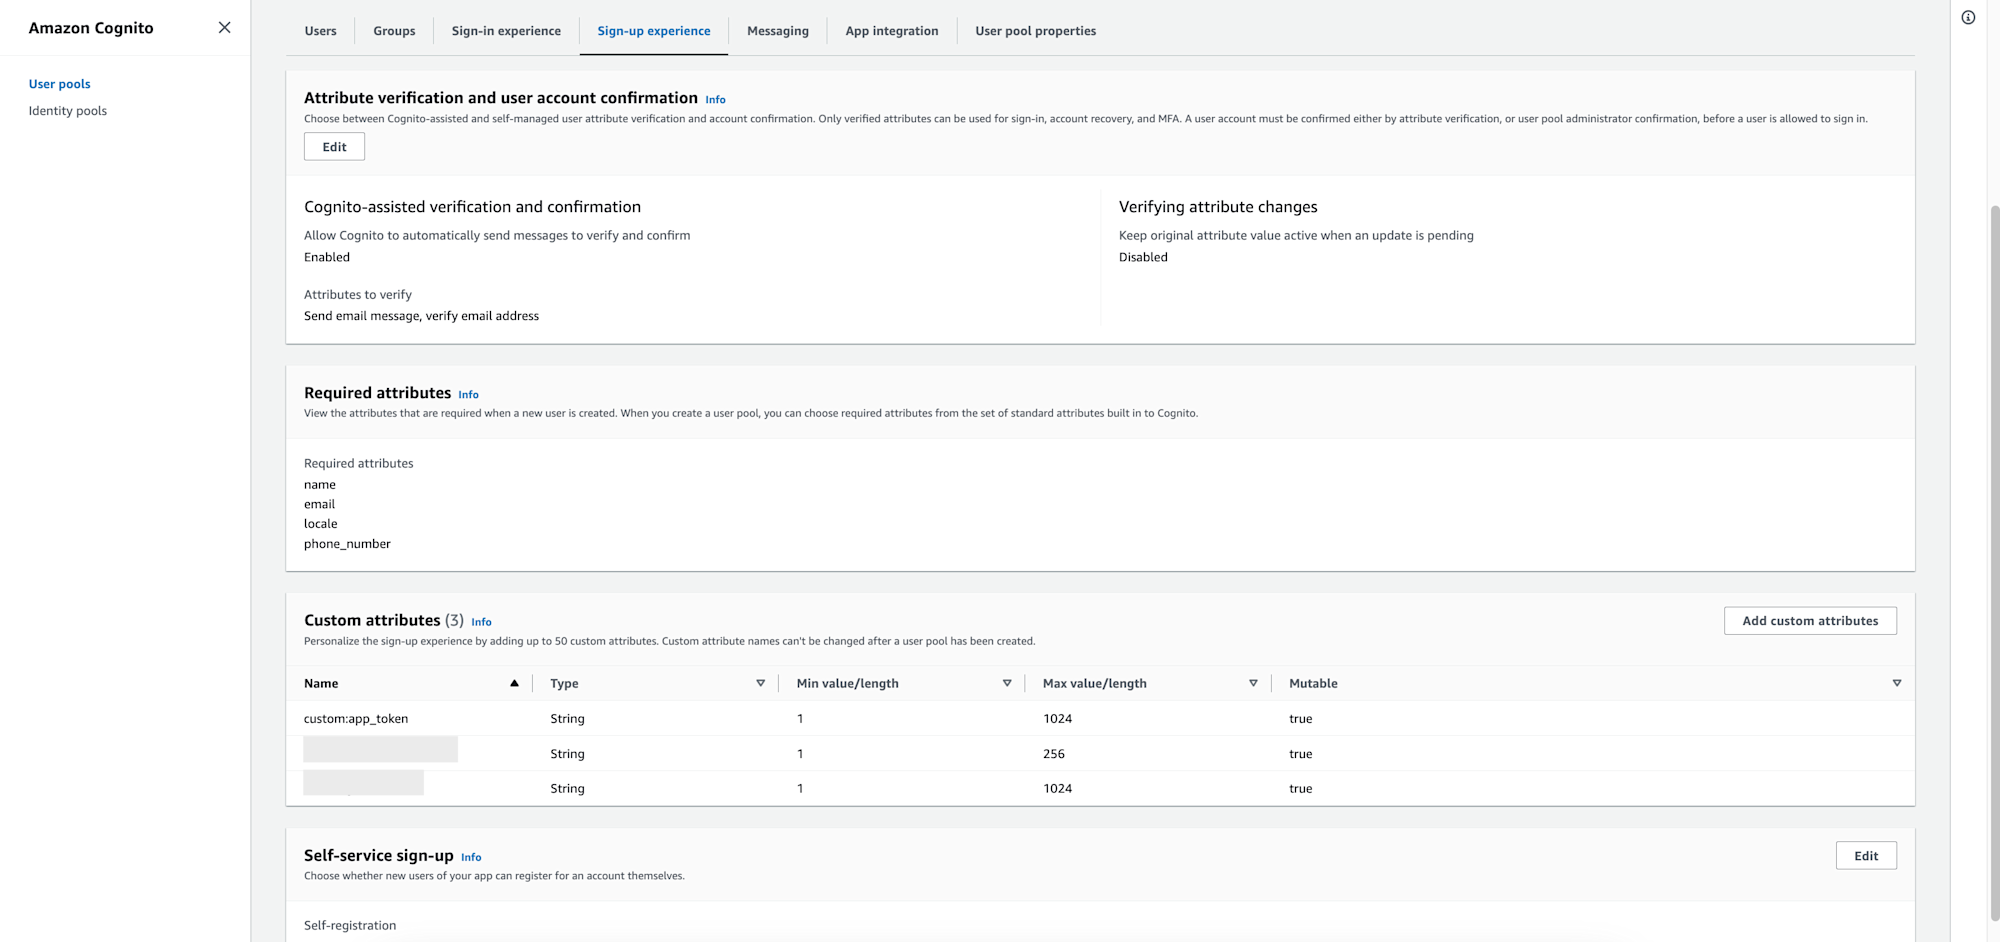
Task: Close the Amazon Cognito navigation sidebar
Action: [224, 28]
